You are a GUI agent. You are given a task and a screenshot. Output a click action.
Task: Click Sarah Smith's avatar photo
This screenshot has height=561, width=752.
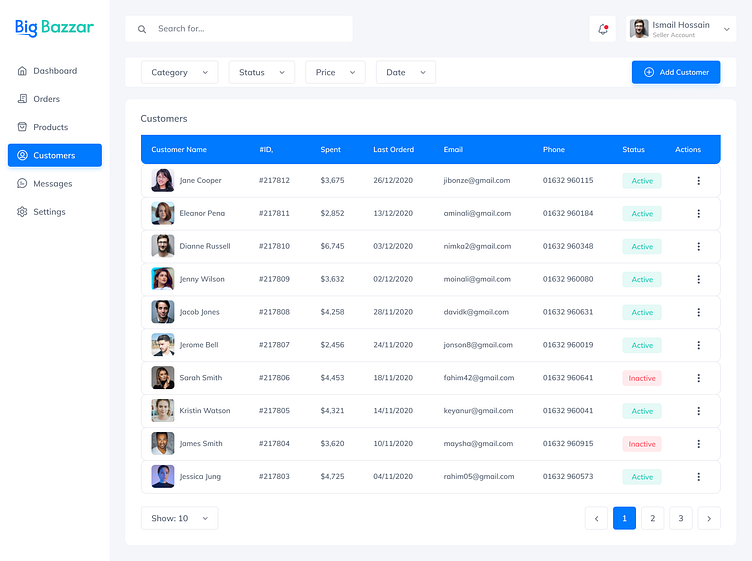point(163,378)
